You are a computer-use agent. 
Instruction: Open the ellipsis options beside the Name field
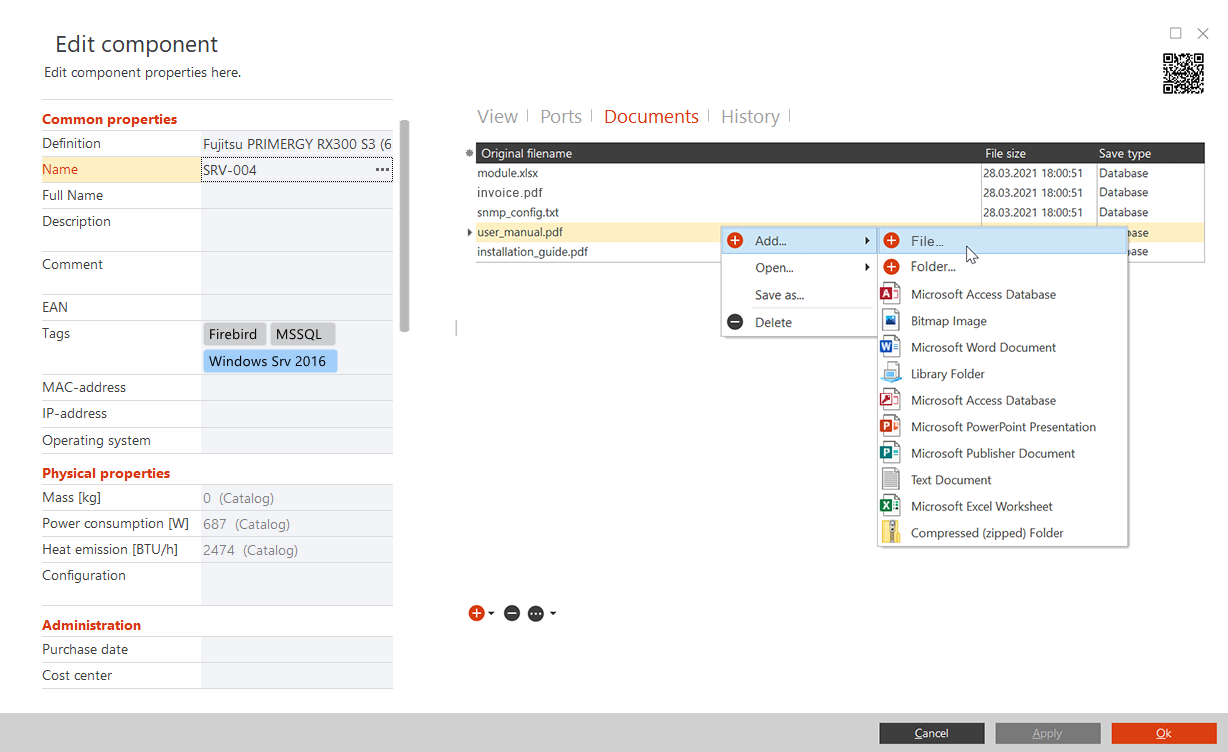click(x=381, y=169)
